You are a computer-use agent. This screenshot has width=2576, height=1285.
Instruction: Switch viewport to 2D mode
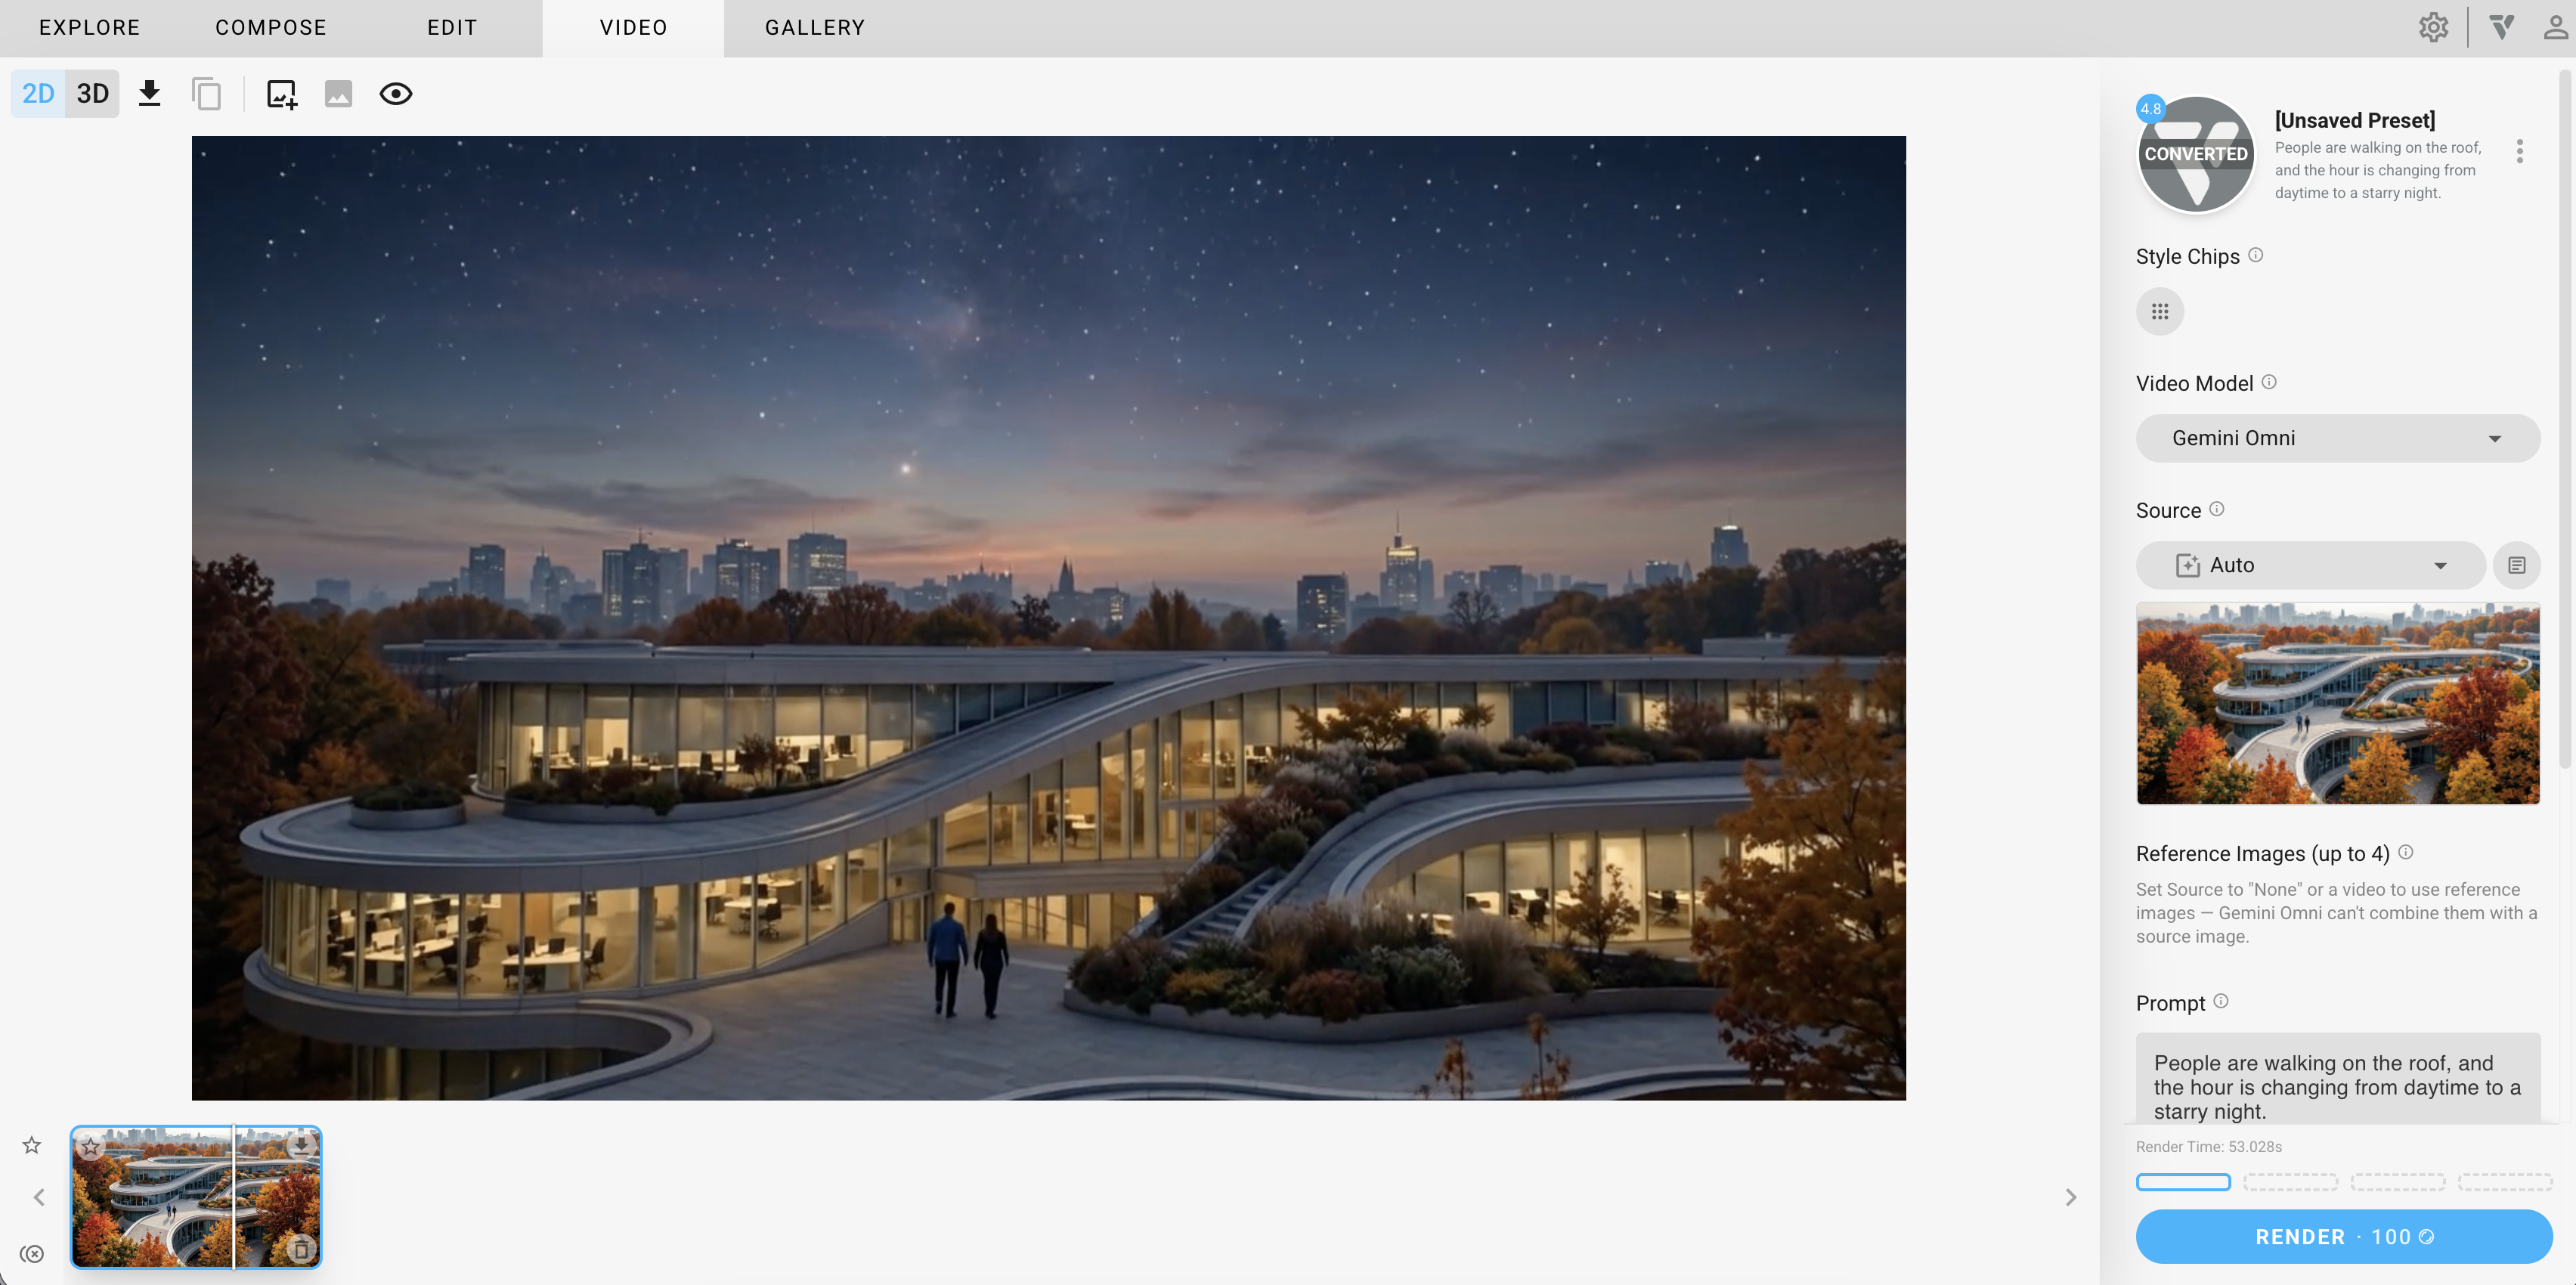coord(38,94)
